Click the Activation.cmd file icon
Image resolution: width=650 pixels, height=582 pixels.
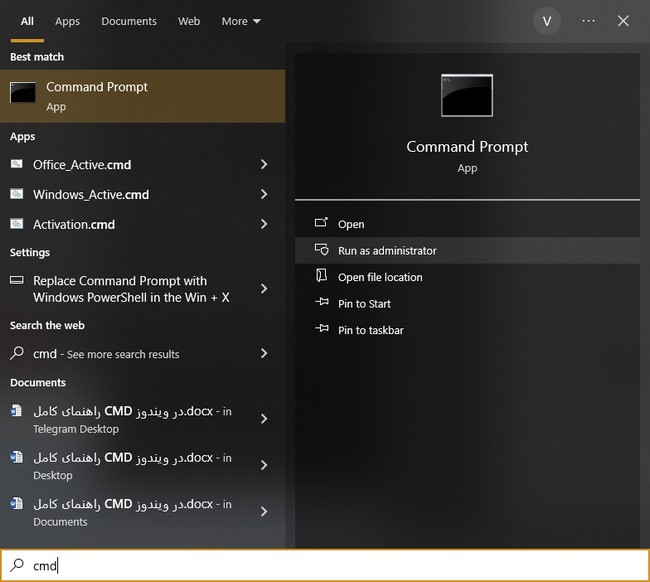pyautogui.click(x=17, y=224)
